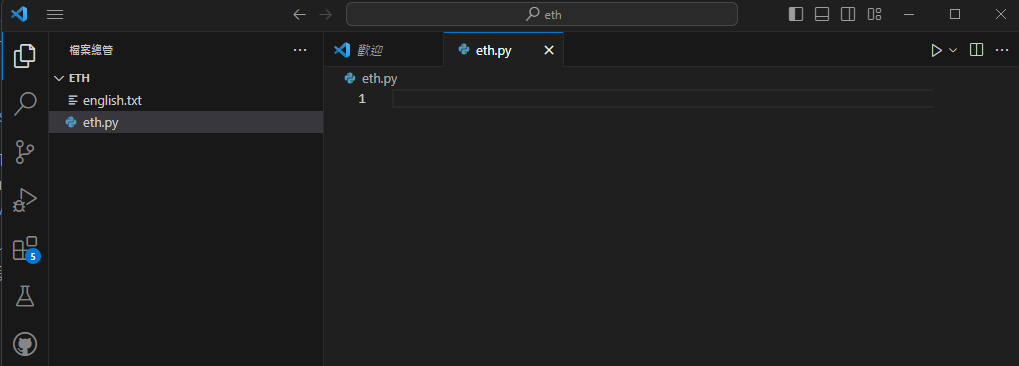The height and width of the screenshot is (366, 1019).
Task: Toggle the primary side bar visibility
Action: [x=795, y=14]
